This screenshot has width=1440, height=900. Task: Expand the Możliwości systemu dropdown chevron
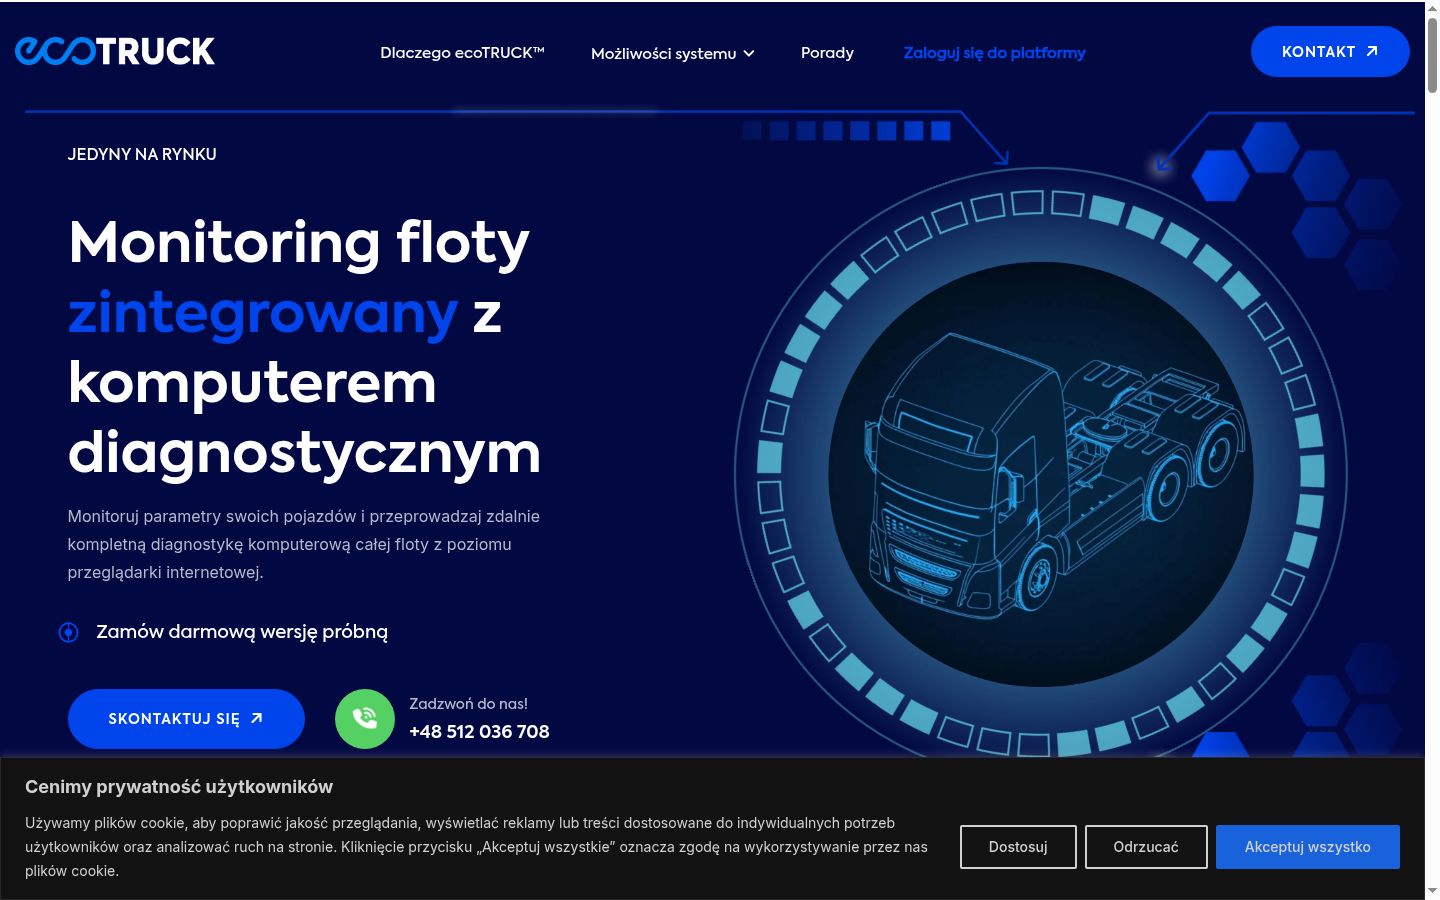coord(749,54)
